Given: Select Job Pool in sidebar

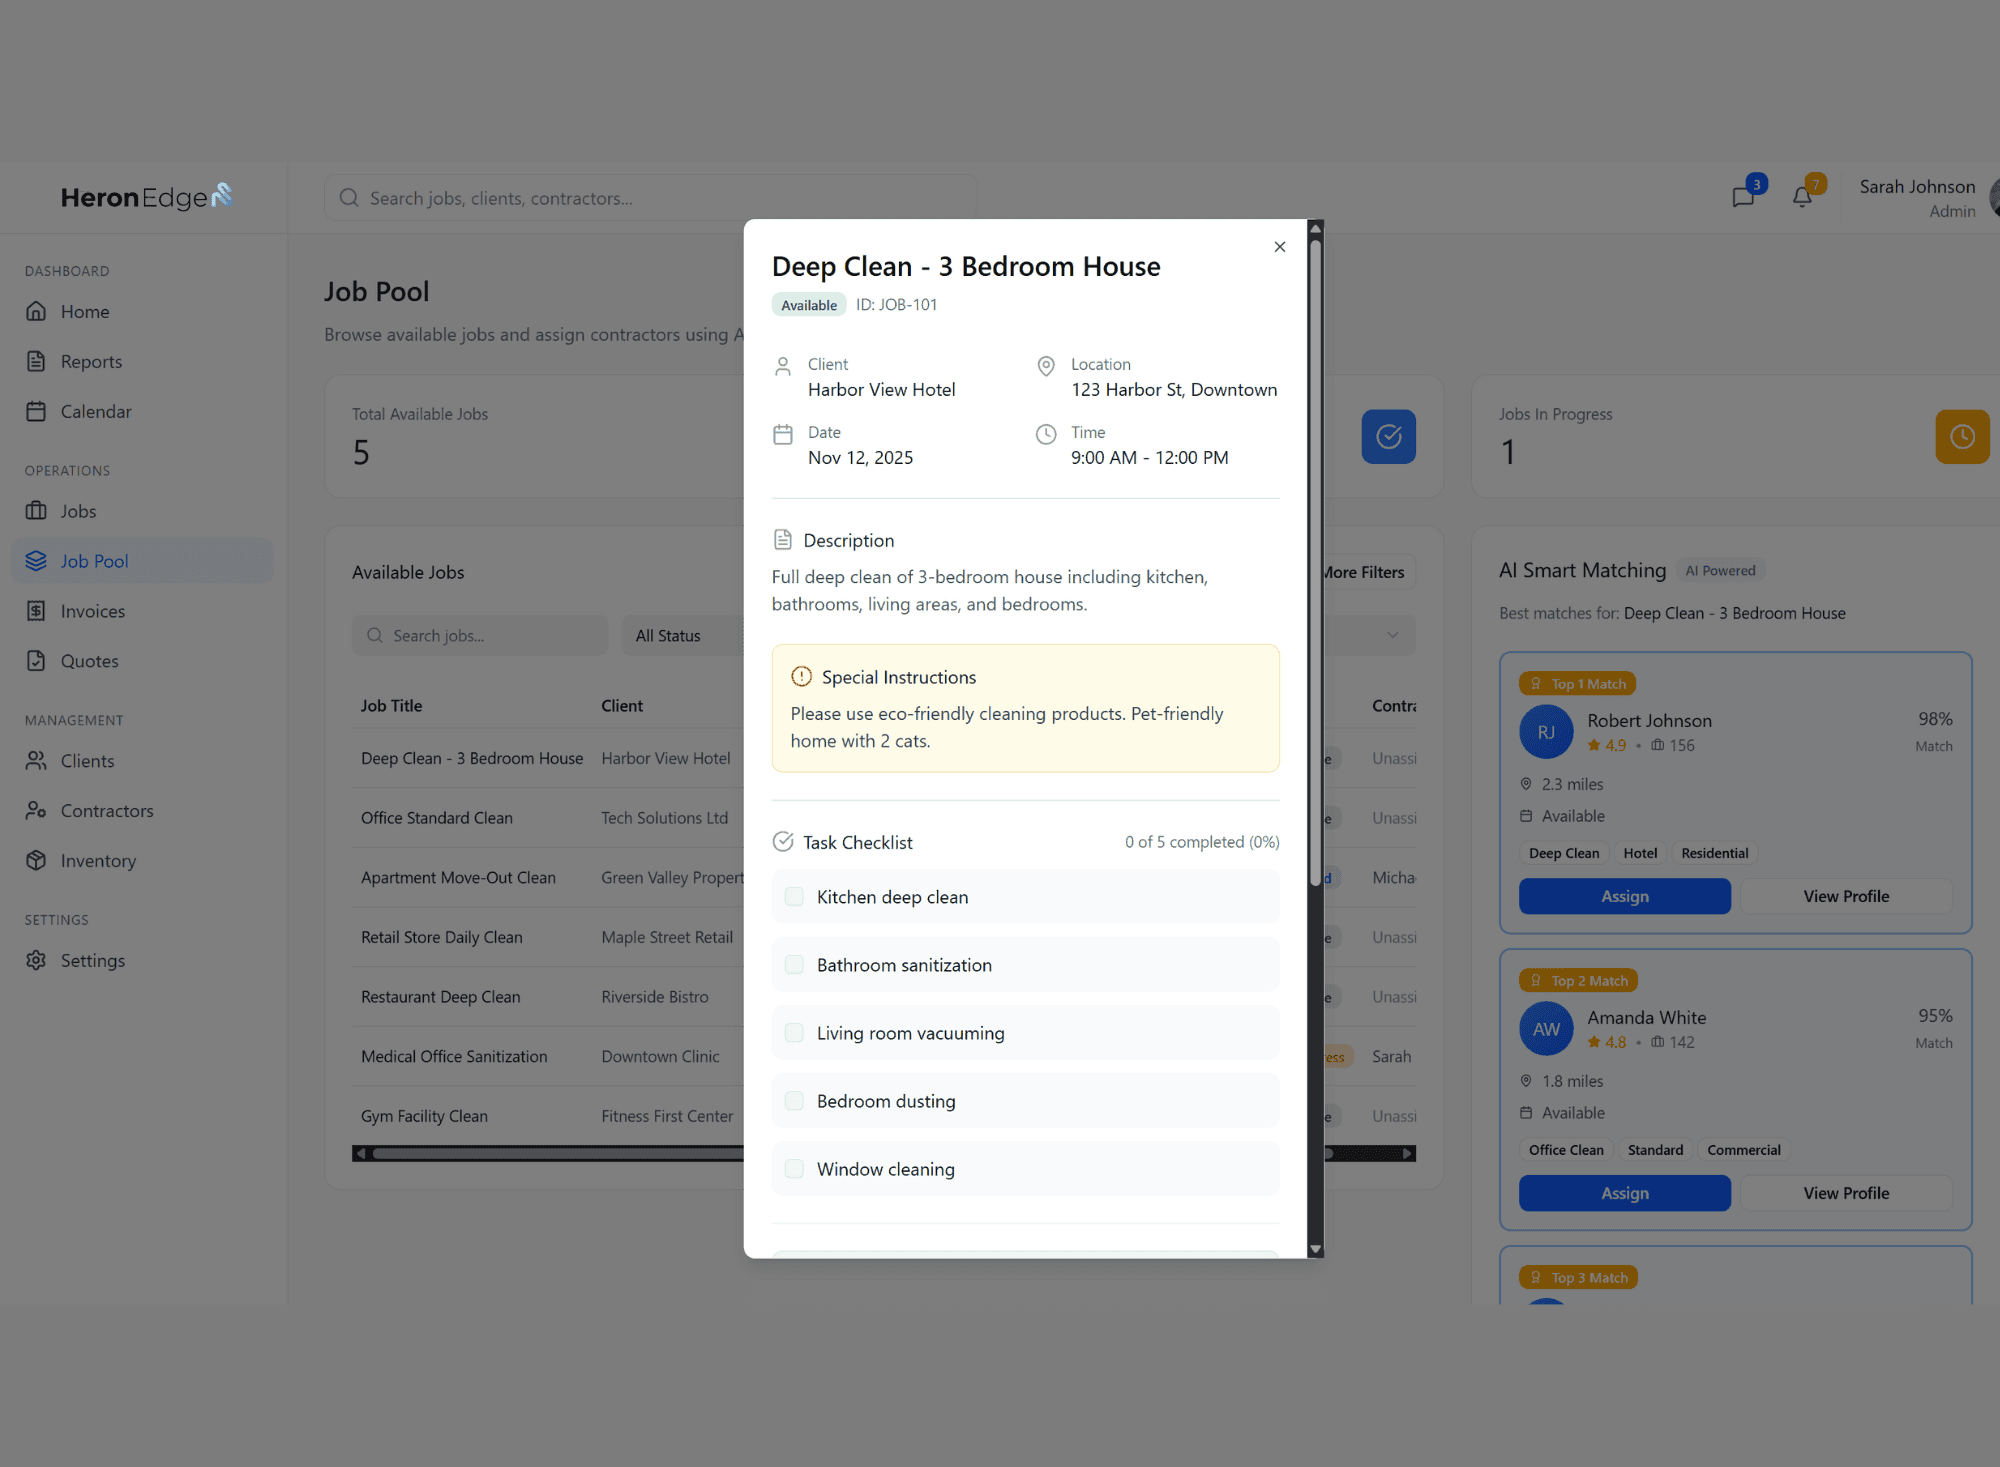Looking at the screenshot, I should [142, 561].
